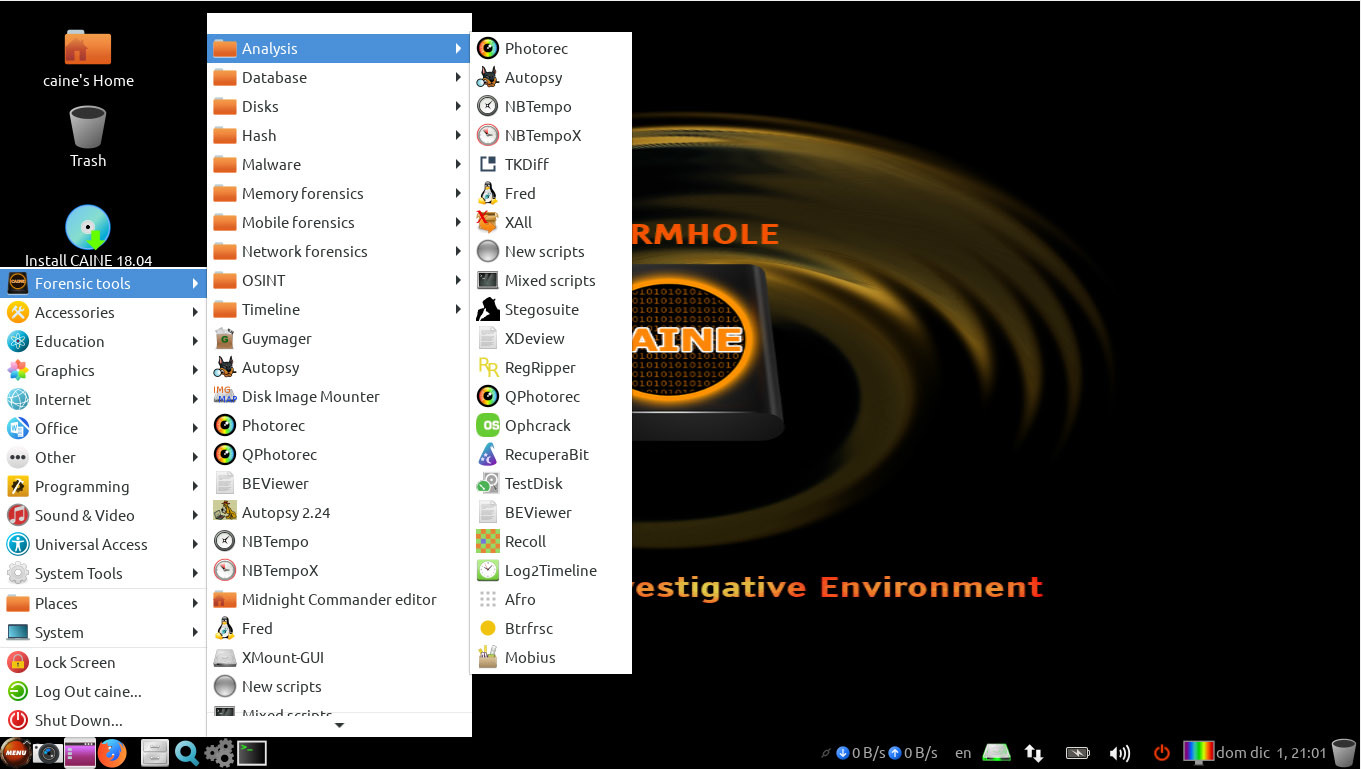Start TestDisk recovery tool
The image size is (1361, 769).
click(533, 483)
